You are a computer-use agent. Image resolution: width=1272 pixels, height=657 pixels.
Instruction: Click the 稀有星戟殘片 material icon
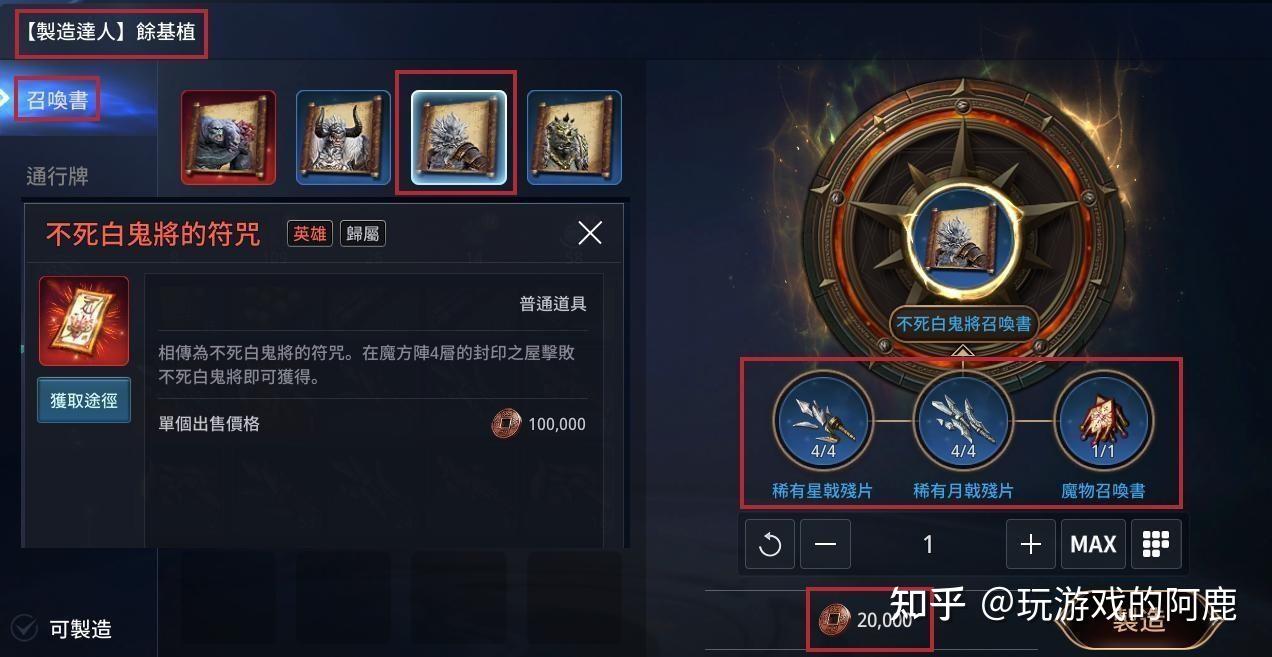click(823, 420)
